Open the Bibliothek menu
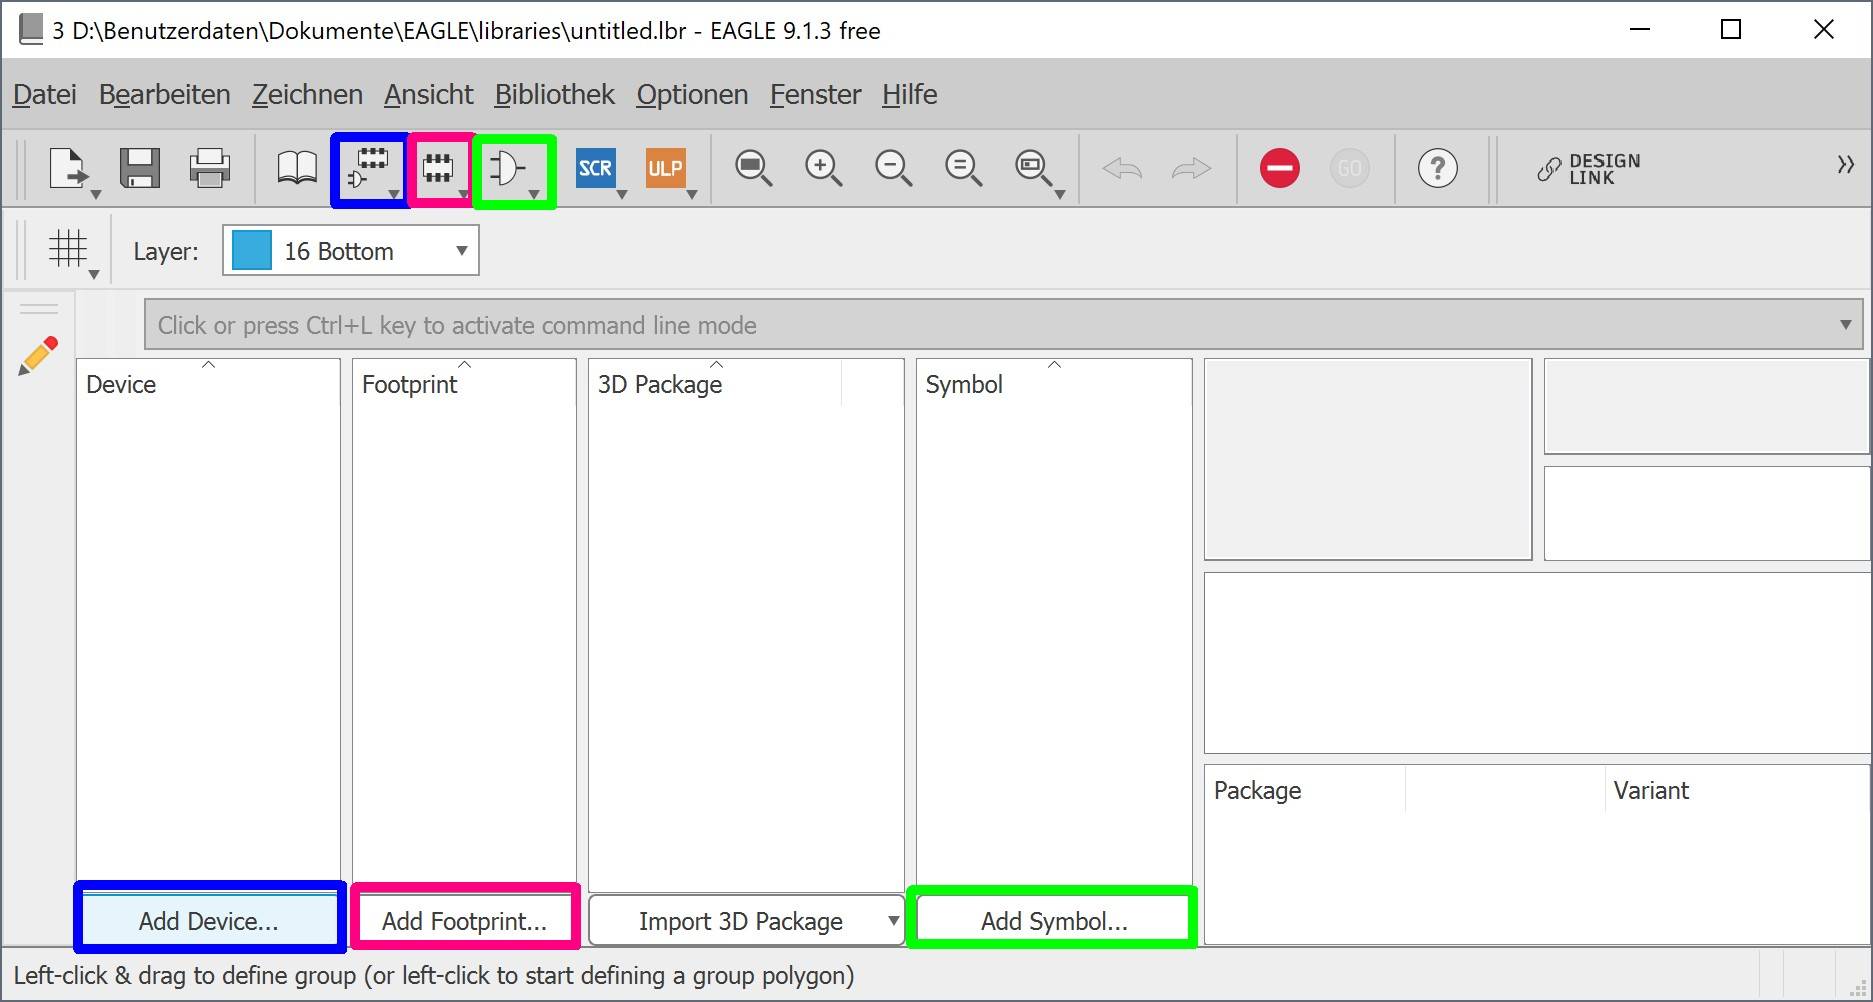This screenshot has height=1002, width=1873. (x=554, y=95)
